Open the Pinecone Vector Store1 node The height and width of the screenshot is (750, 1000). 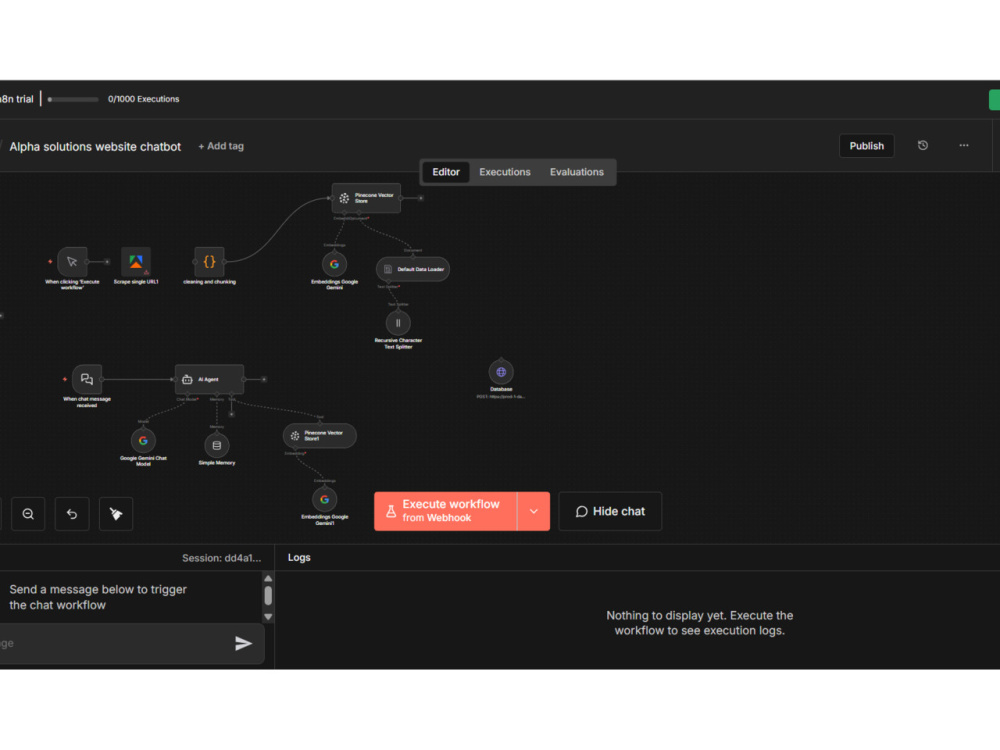[x=320, y=436]
